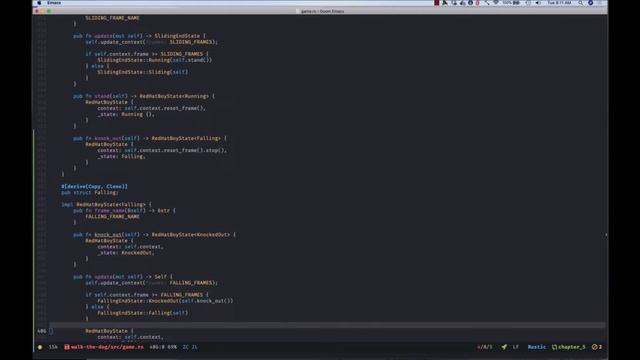Click the impl RedHatBoyState<Falling> line
Viewport: 640px width, 360px height.
[106, 204]
